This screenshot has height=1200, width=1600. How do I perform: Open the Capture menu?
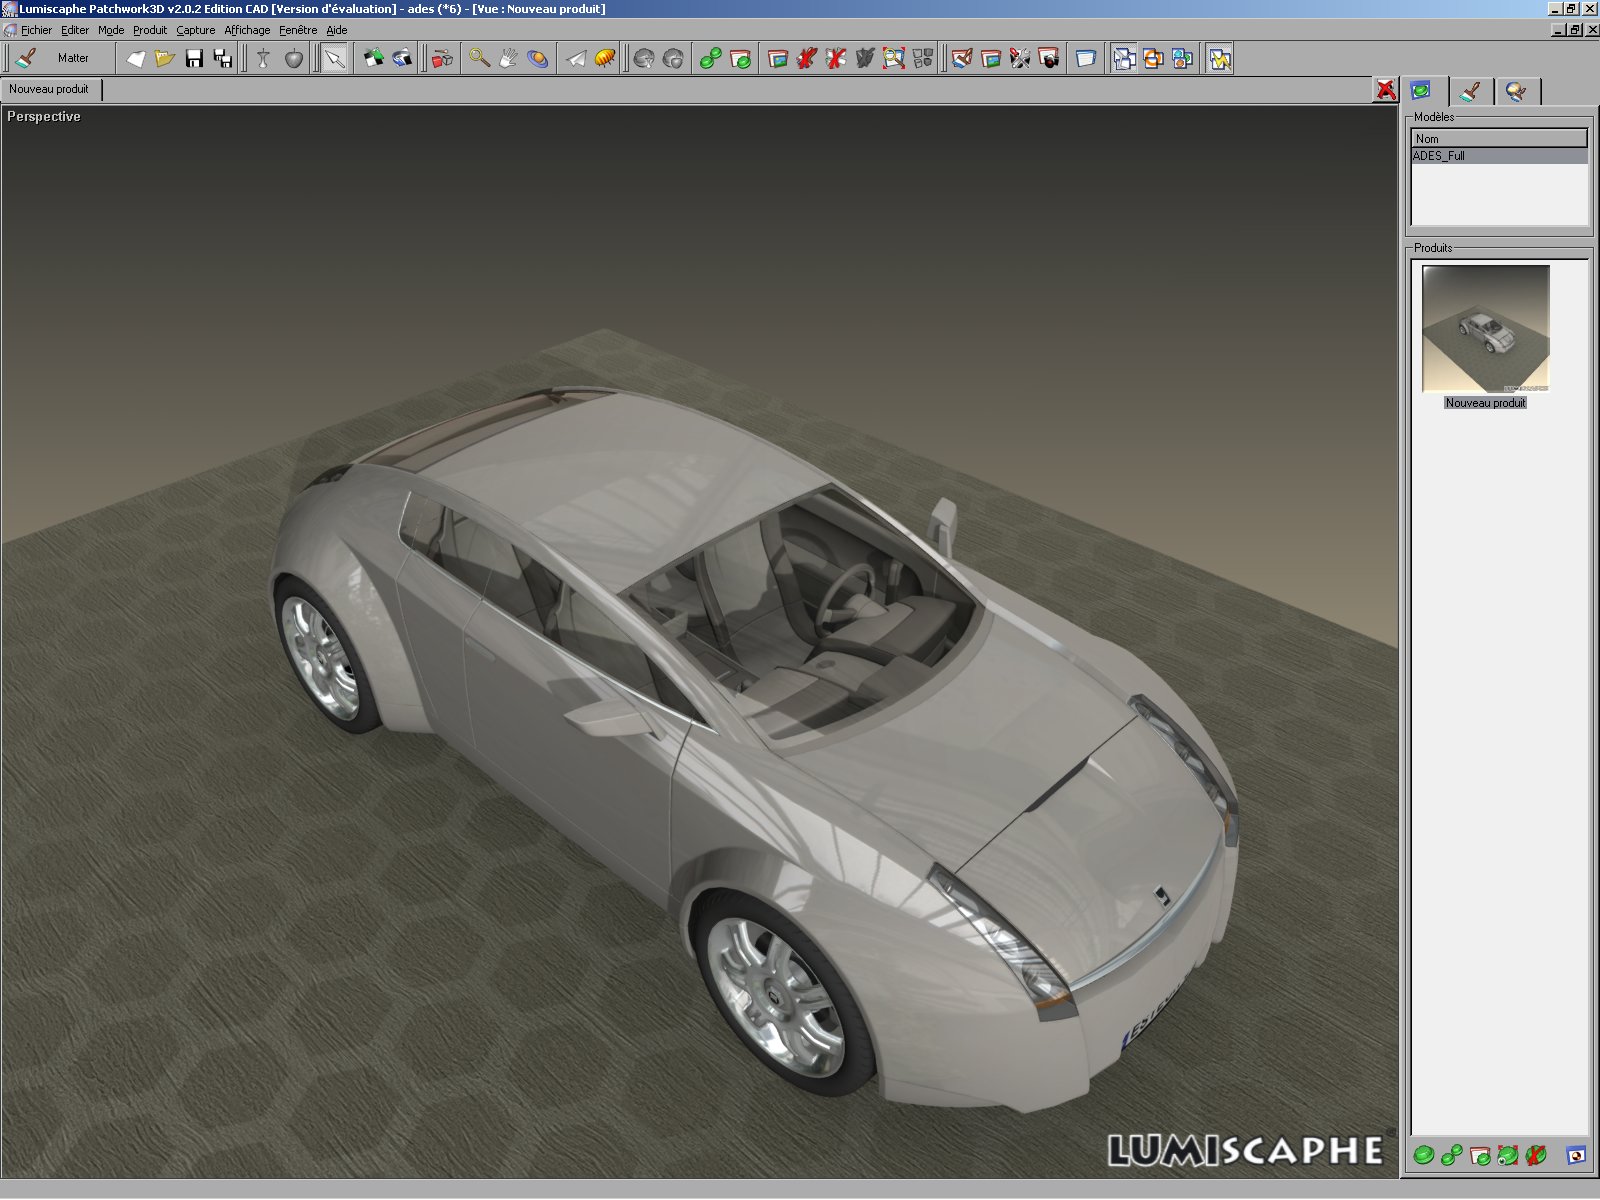tap(196, 30)
